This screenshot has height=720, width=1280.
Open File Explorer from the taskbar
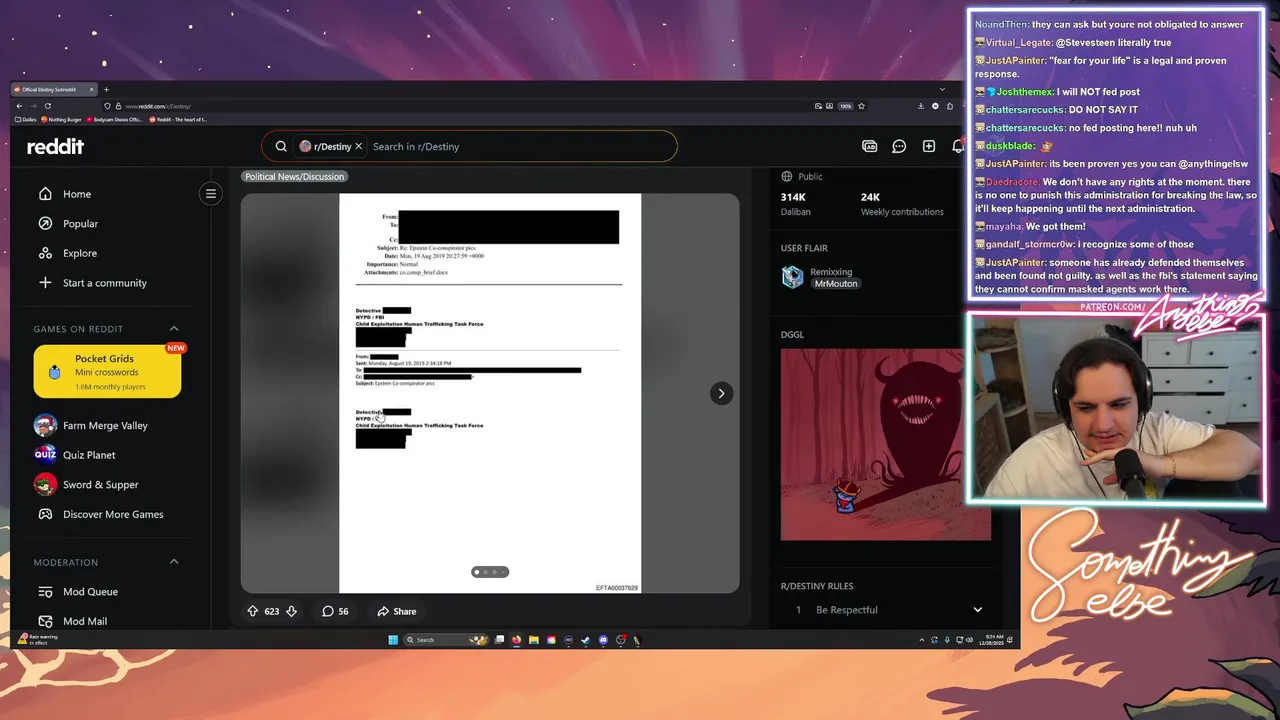click(x=533, y=640)
